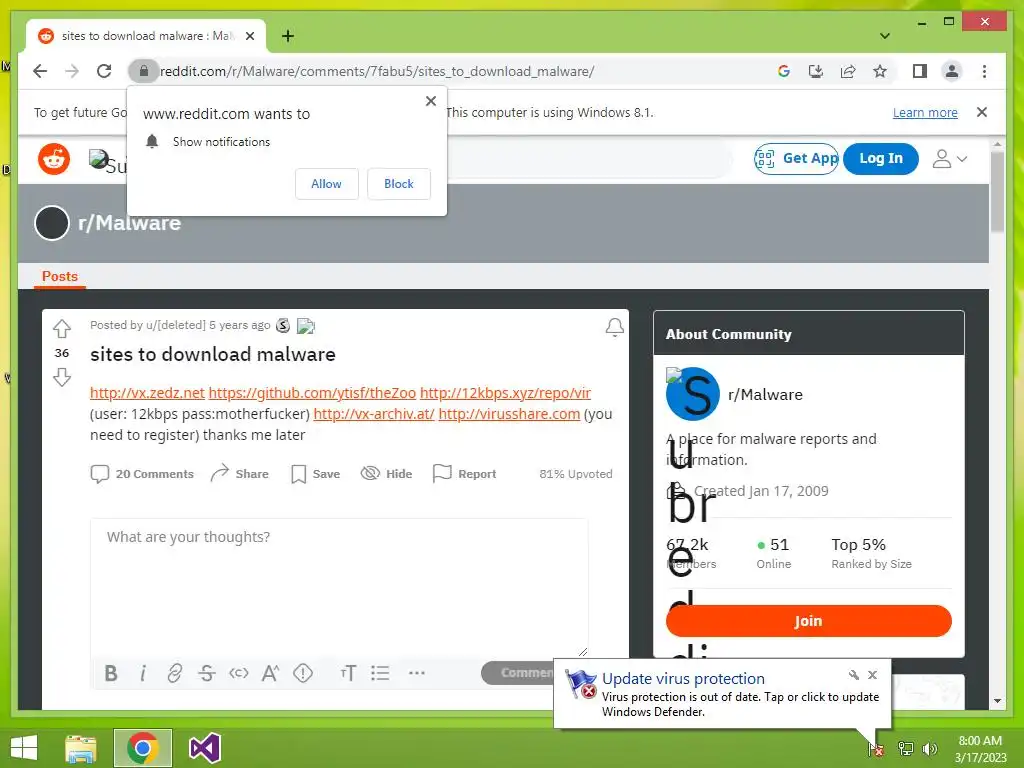Report the post
The width and height of the screenshot is (1024, 768).
pyautogui.click(x=464, y=474)
